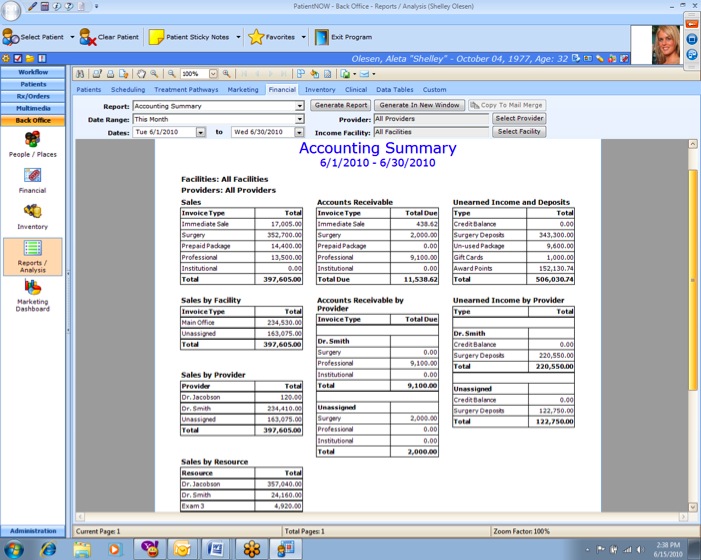Open the calculator icon in quick access bar
701x560 pixels.
coord(45,6)
